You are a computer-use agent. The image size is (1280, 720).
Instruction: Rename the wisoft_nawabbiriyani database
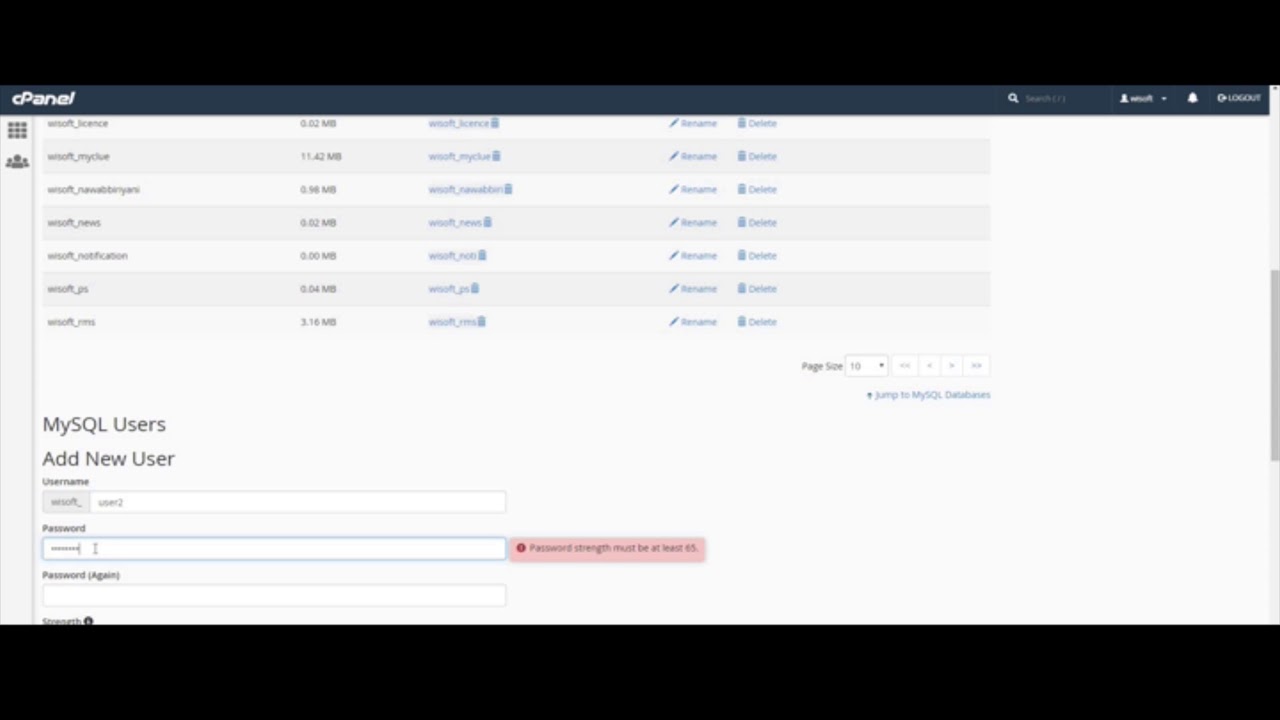[x=693, y=189]
